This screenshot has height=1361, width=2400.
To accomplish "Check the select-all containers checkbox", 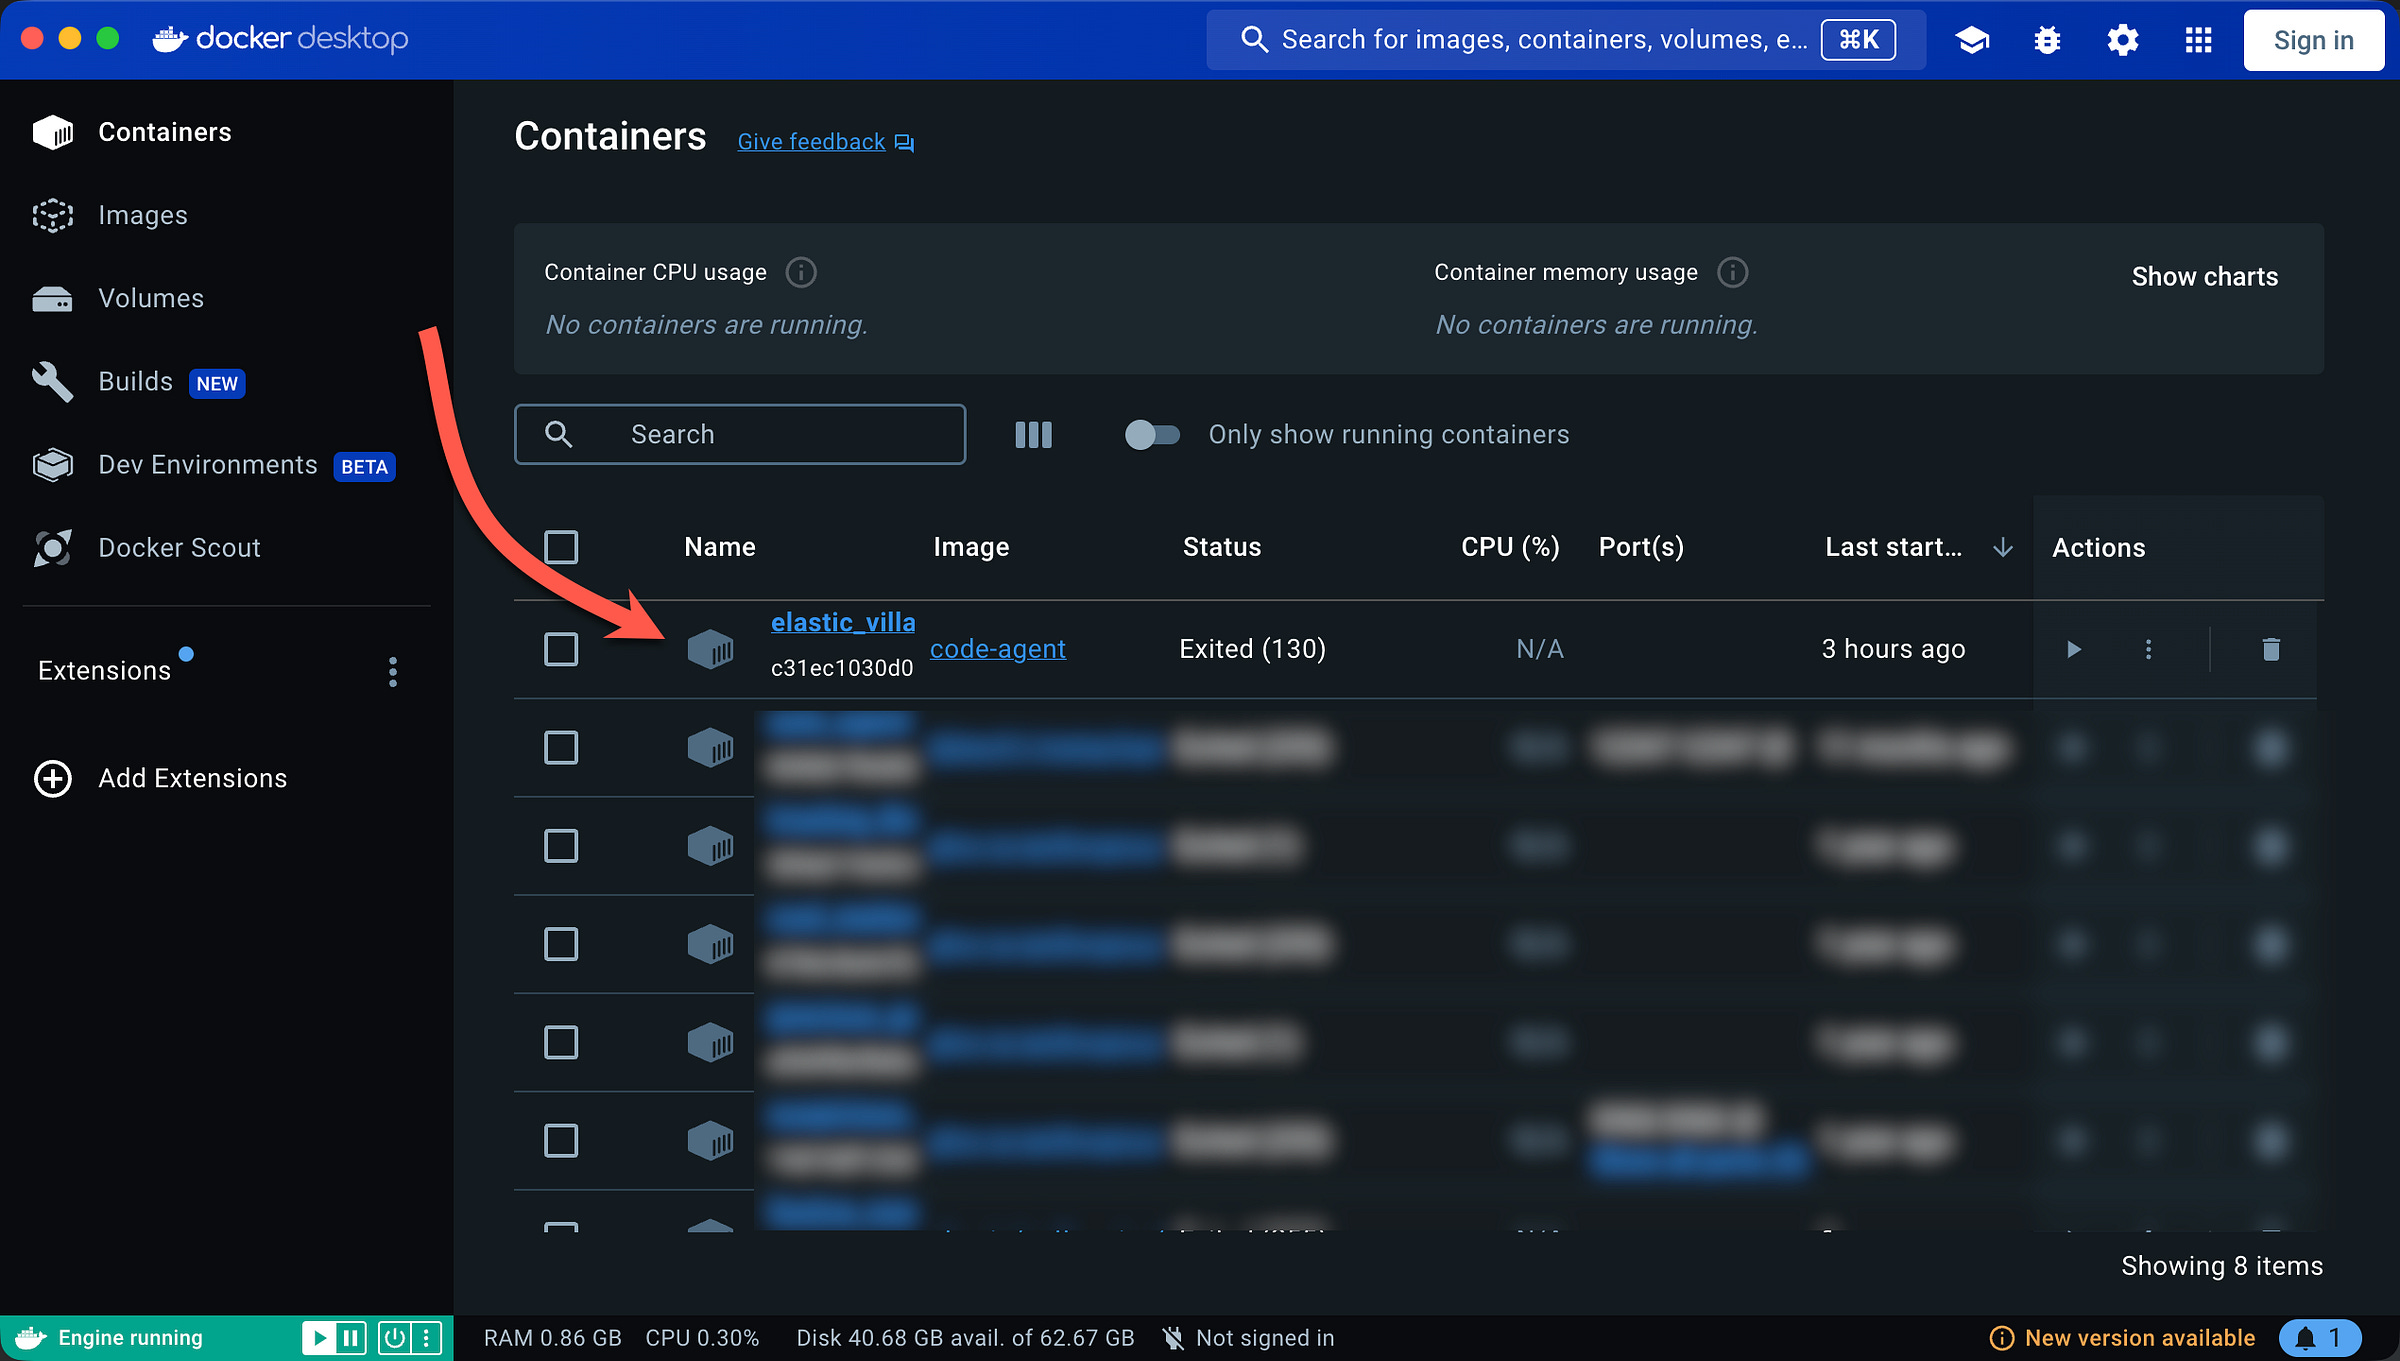I will pyautogui.click(x=561, y=547).
